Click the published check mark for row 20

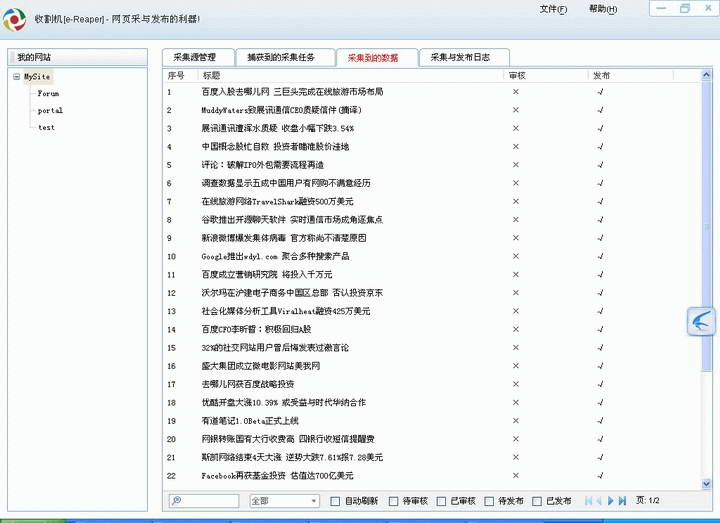pos(600,439)
